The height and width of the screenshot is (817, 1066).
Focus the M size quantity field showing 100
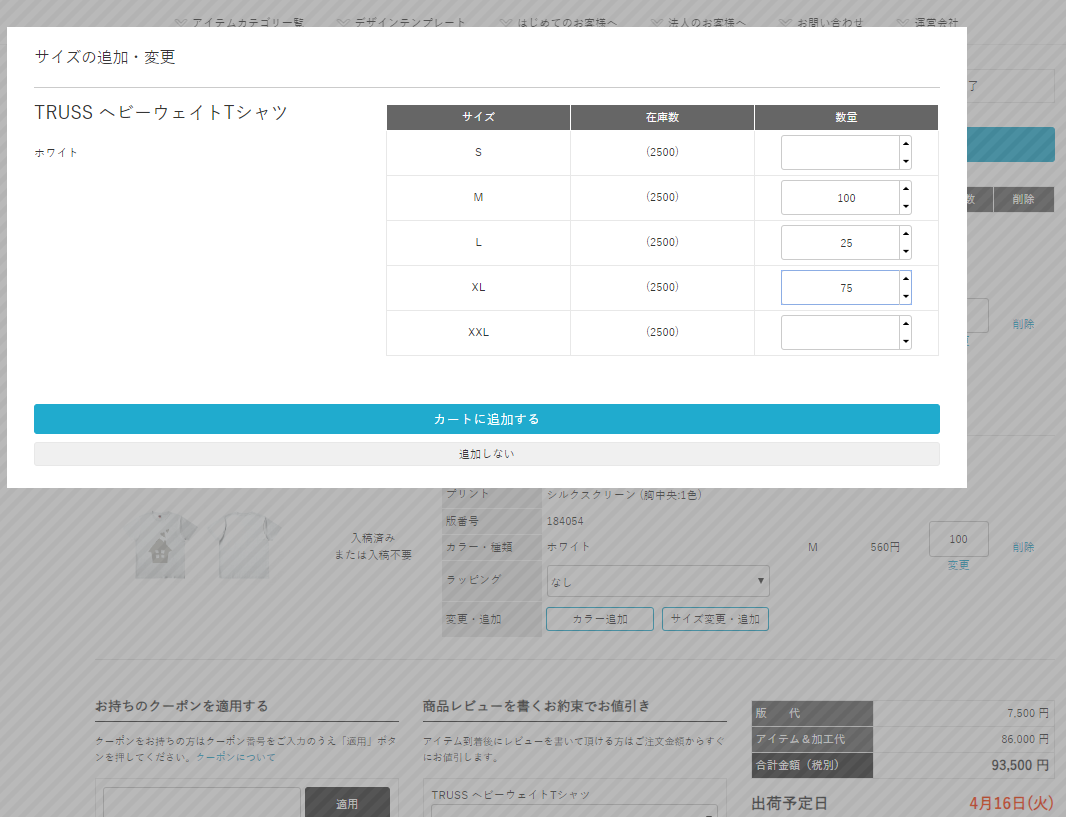(x=840, y=198)
